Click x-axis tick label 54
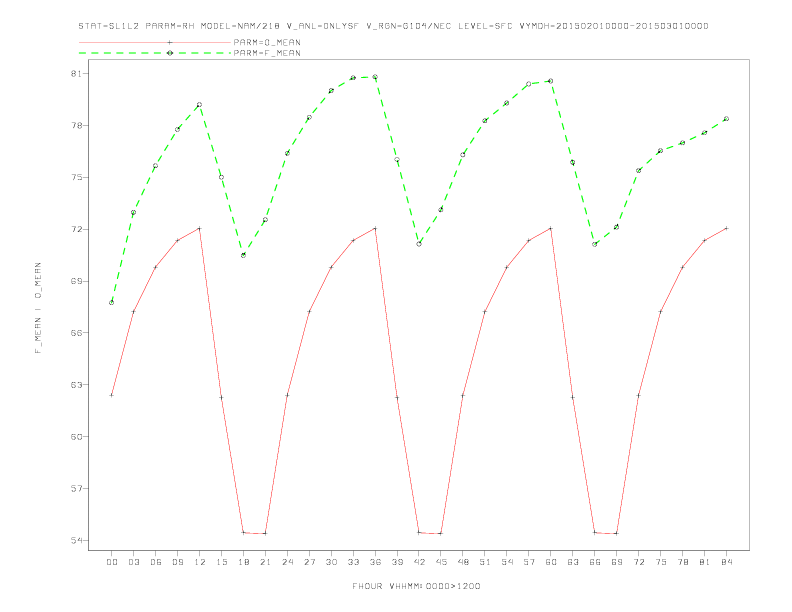Screen dimensions: 792x612 [507, 562]
